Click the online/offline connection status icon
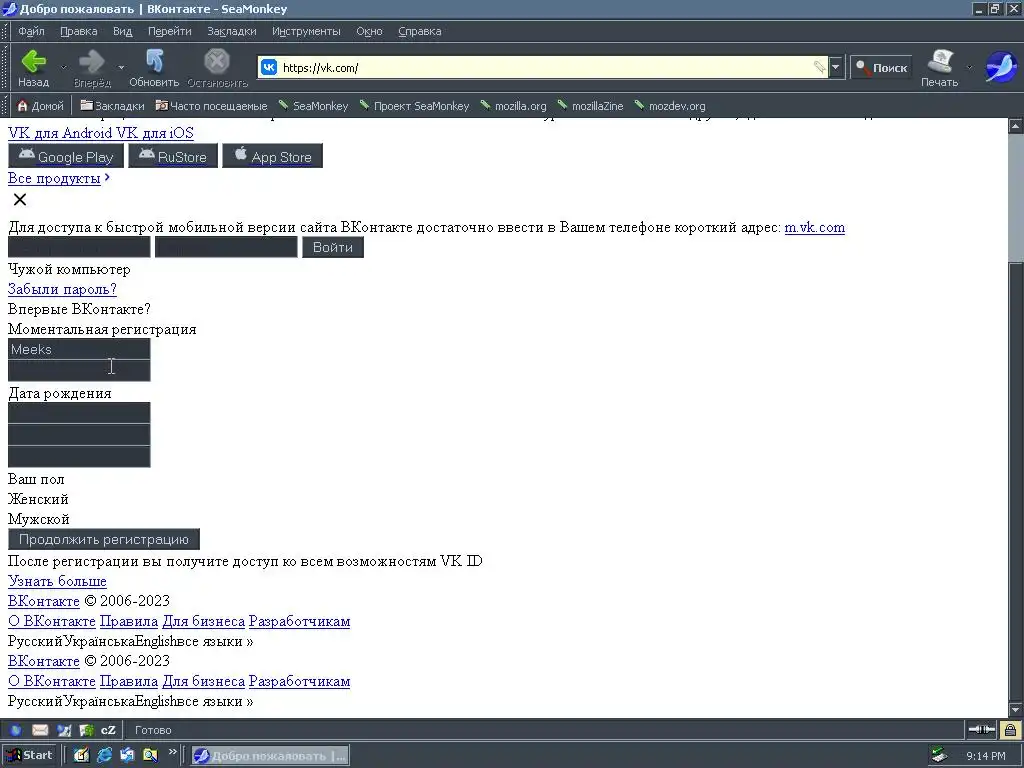The image size is (1024, 768). coord(982,729)
